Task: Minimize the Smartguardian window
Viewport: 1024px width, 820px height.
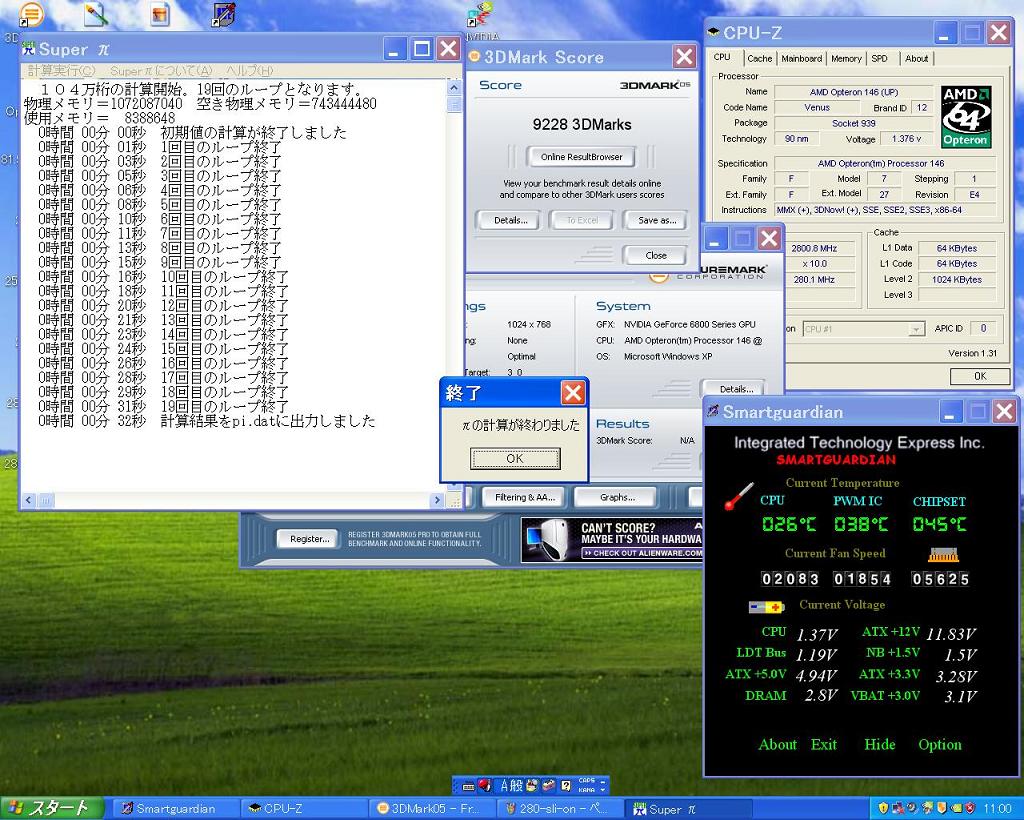Action: coord(951,411)
